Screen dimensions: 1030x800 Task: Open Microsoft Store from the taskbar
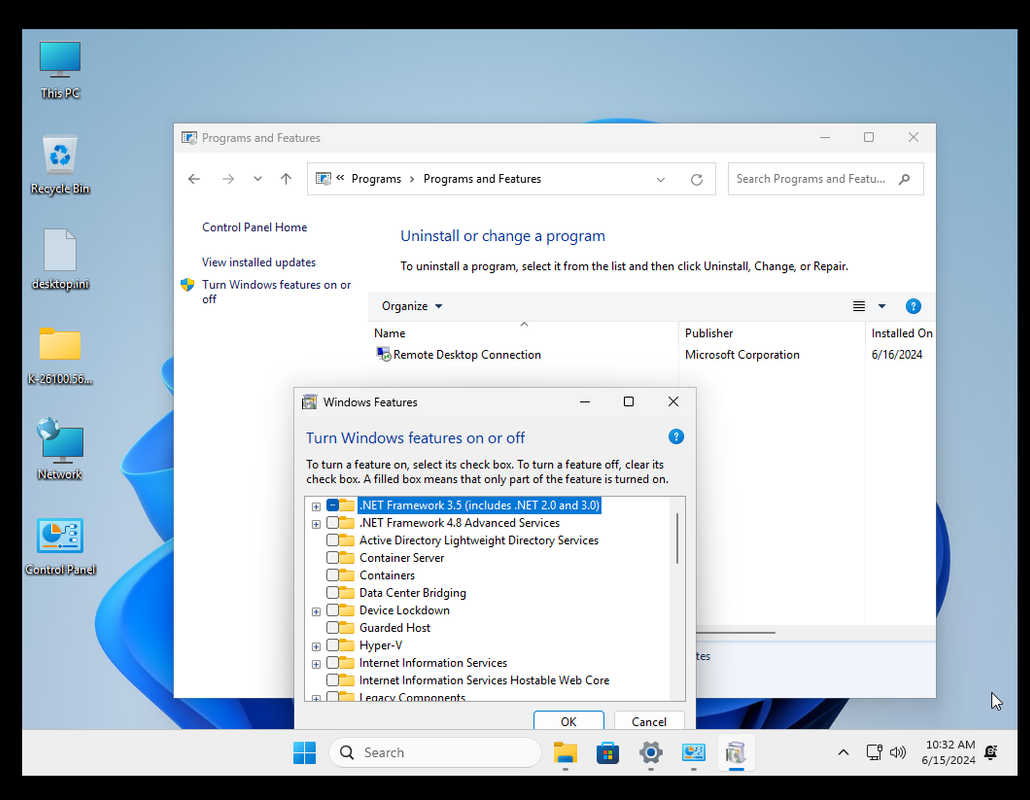click(x=608, y=753)
